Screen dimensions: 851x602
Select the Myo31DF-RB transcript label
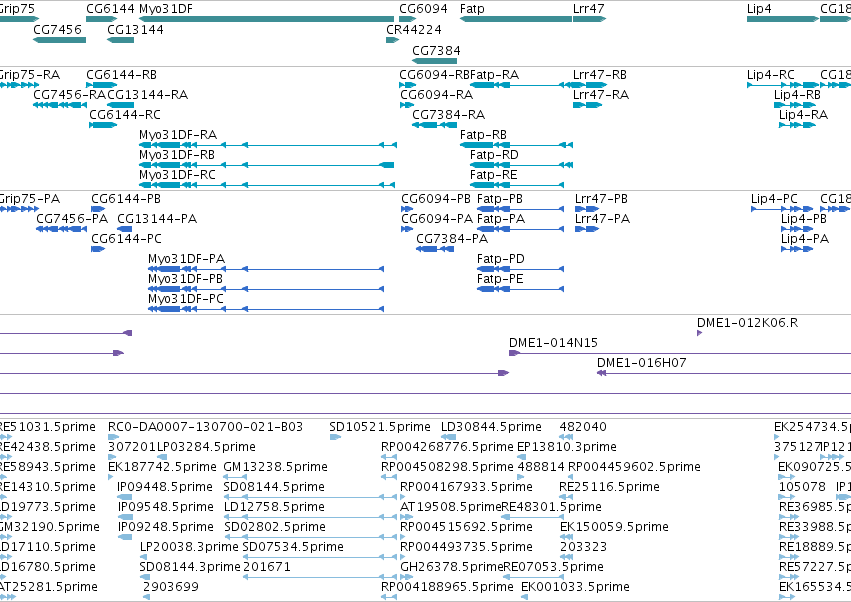pyautogui.click(x=177, y=155)
